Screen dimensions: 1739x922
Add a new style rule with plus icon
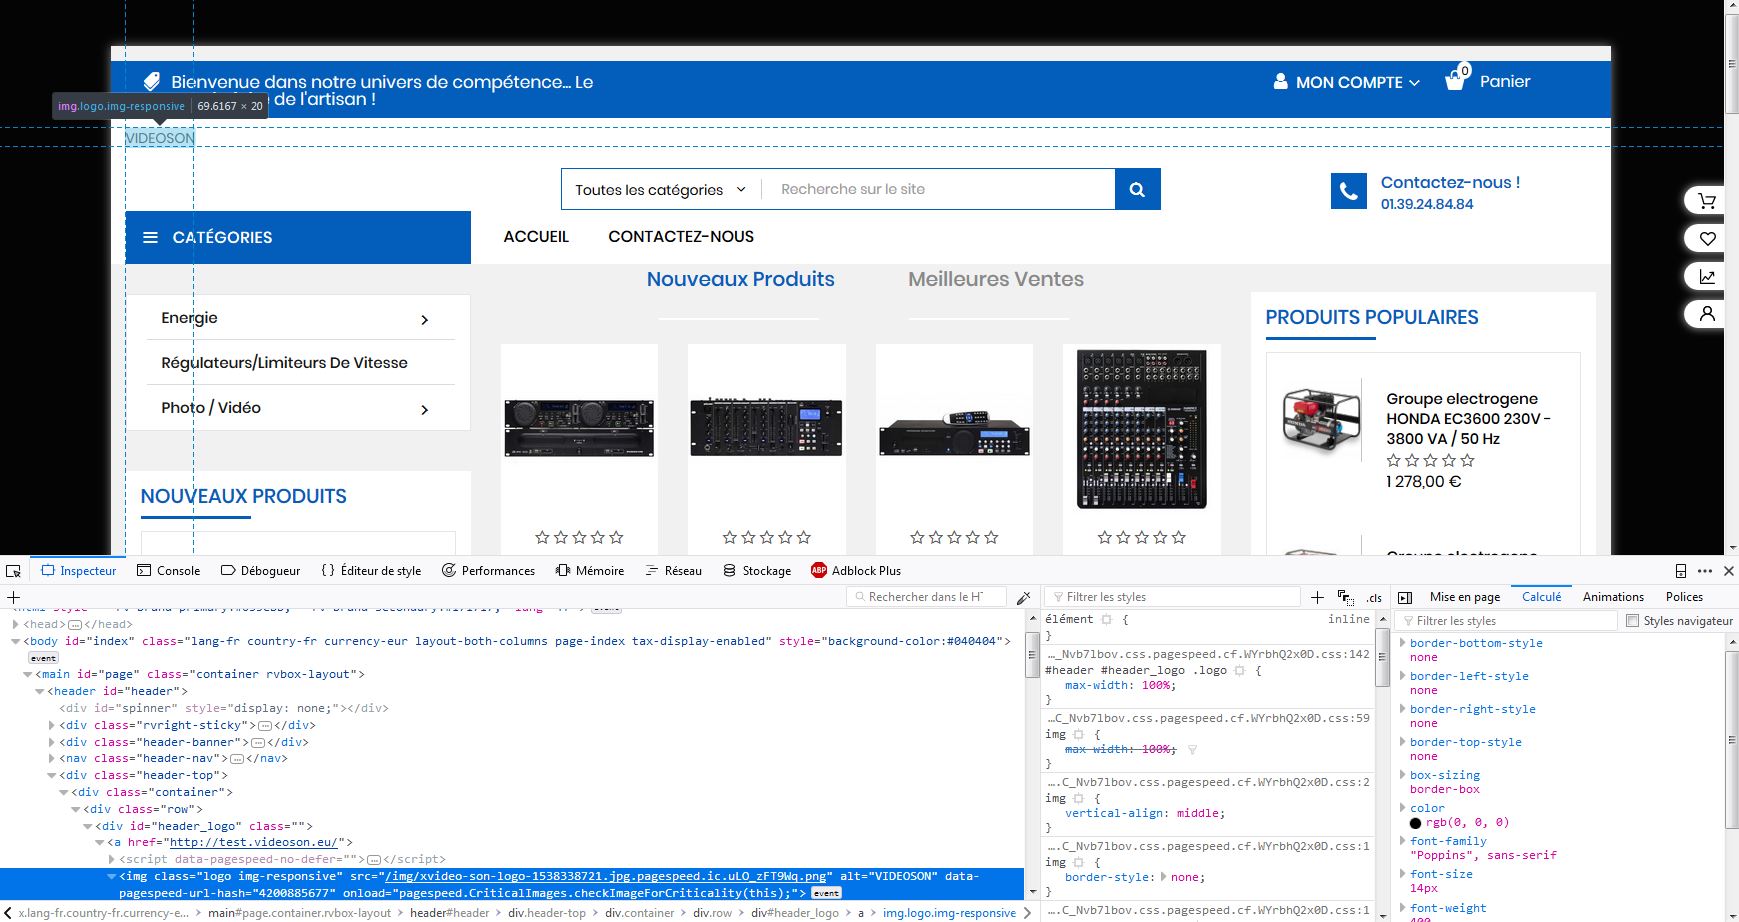click(x=1317, y=597)
